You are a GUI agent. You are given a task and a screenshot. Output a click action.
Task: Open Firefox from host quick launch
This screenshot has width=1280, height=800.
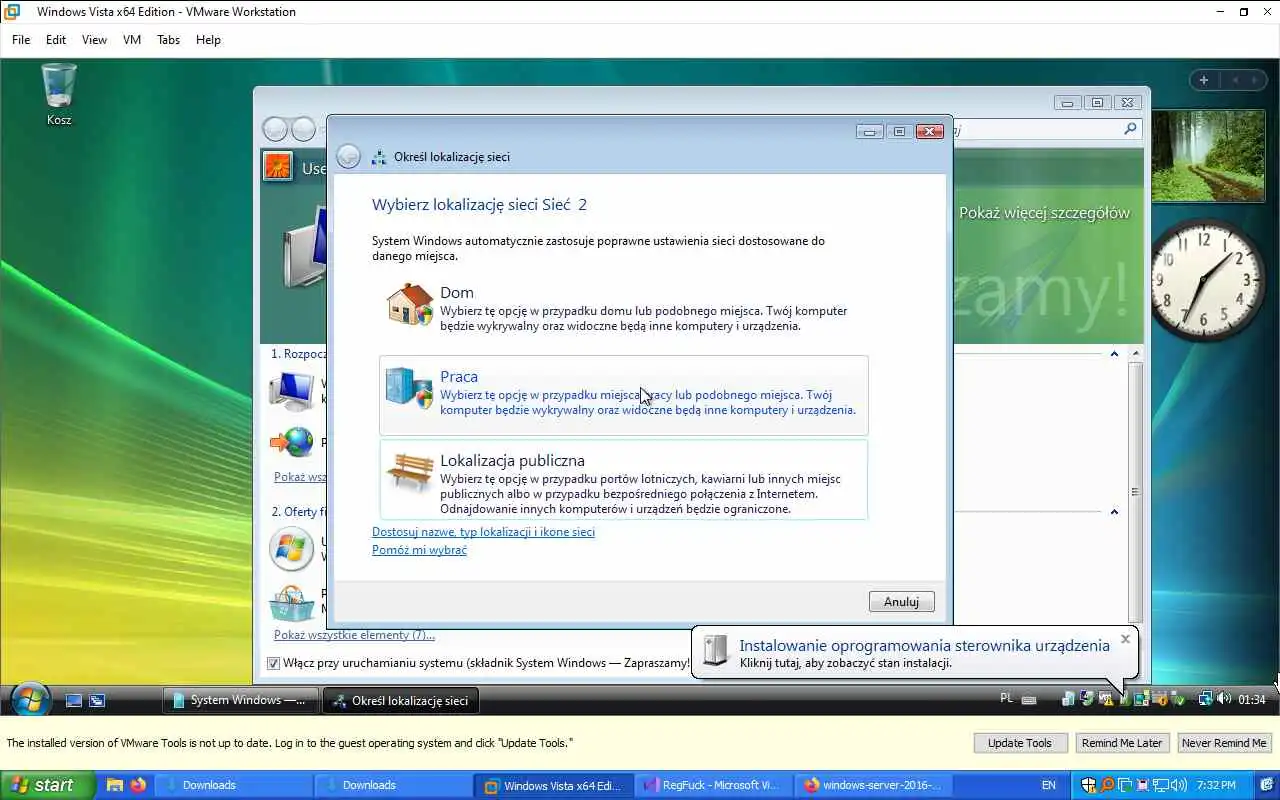pos(138,785)
